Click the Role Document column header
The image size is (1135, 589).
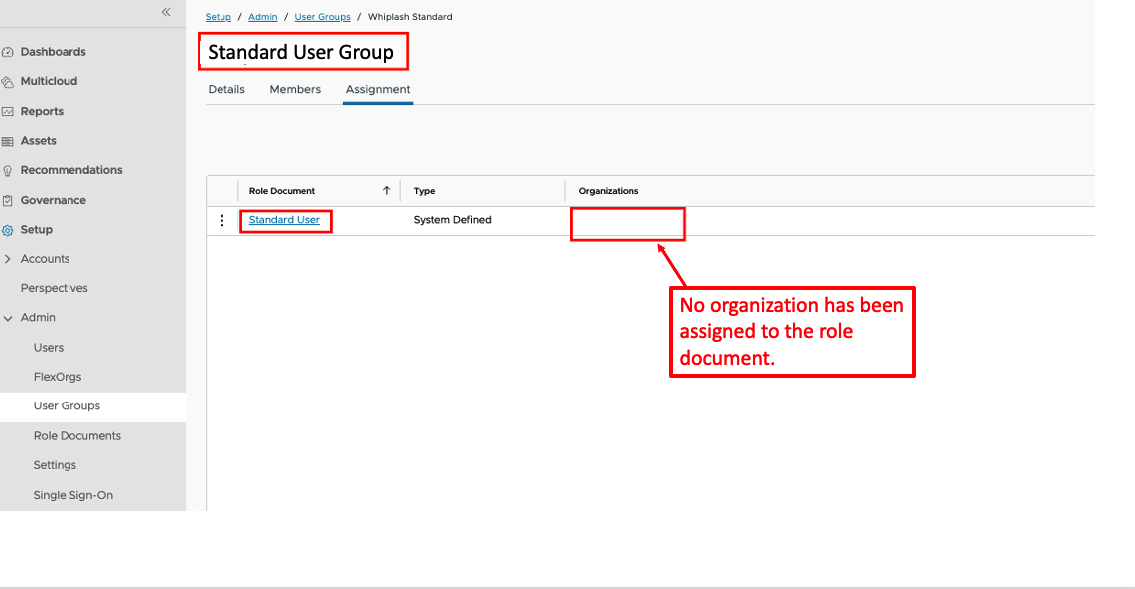pyautogui.click(x=282, y=191)
